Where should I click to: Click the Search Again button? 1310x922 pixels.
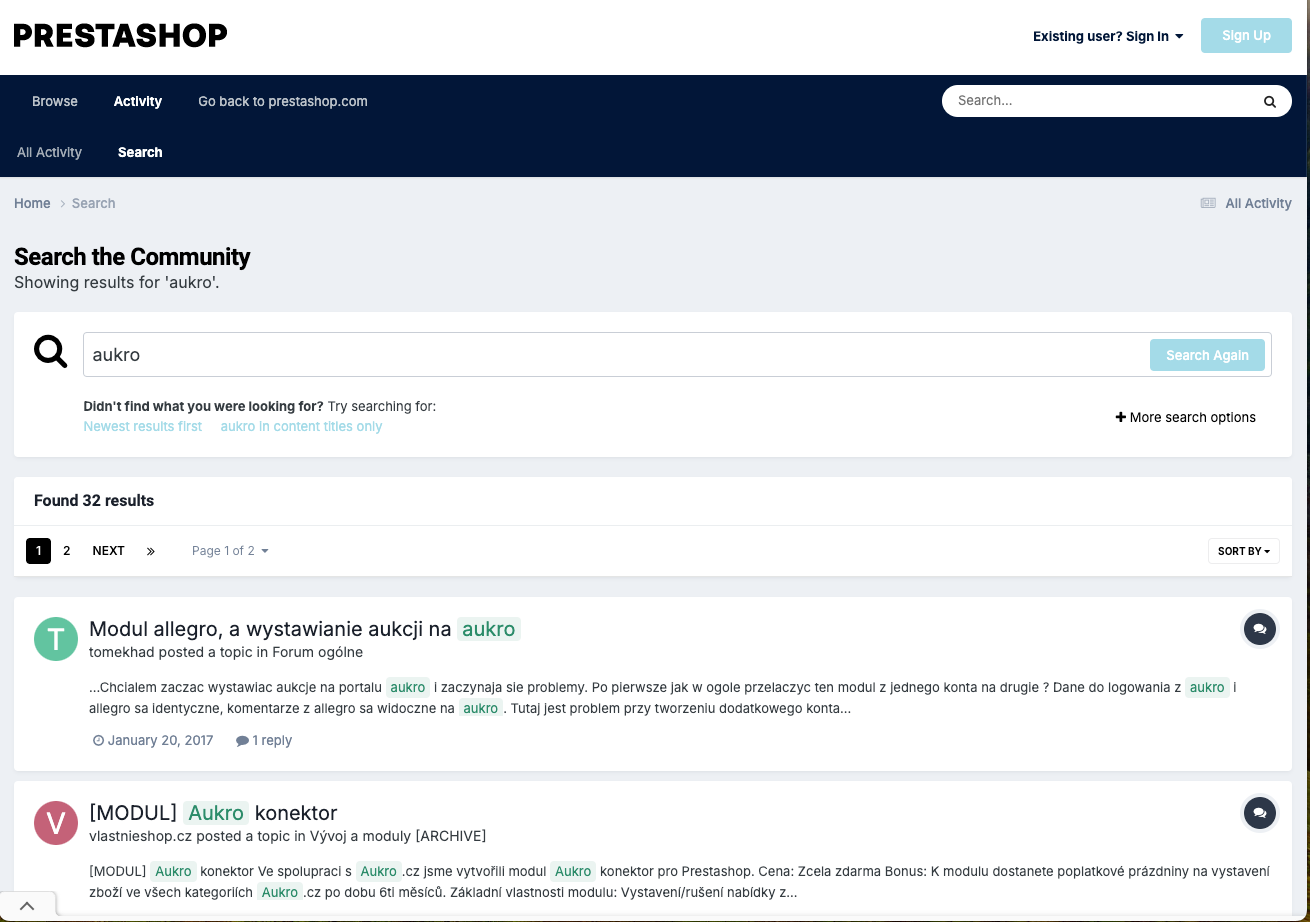click(1207, 355)
